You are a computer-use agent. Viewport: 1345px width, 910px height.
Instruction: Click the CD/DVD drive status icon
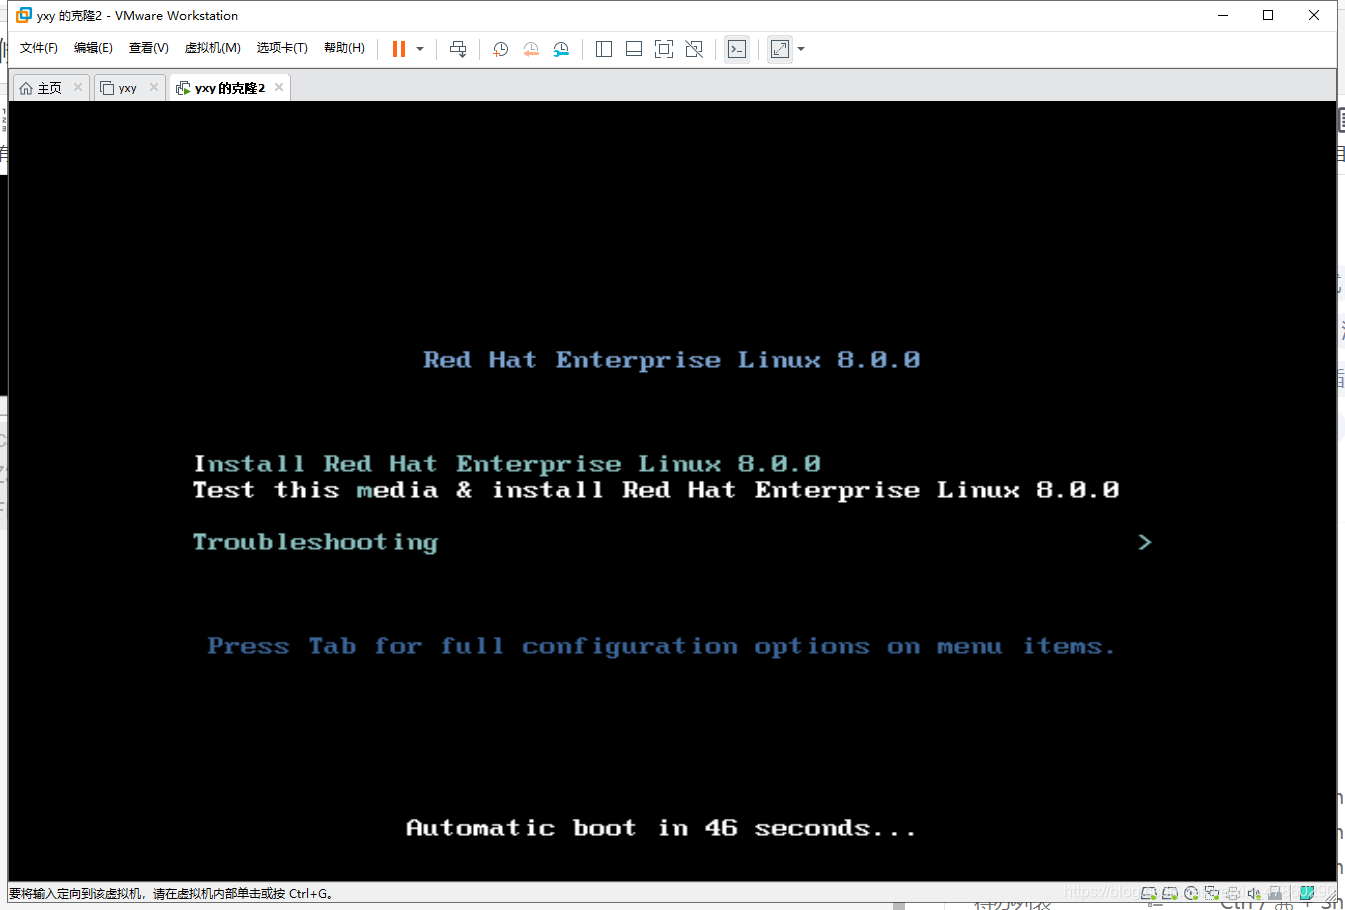point(1191,893)
